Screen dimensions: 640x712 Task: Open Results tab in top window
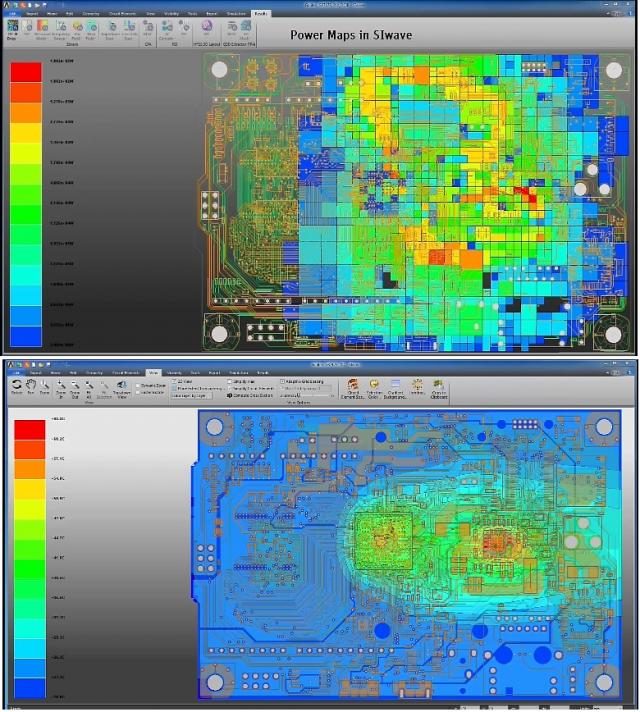(260, 14)
